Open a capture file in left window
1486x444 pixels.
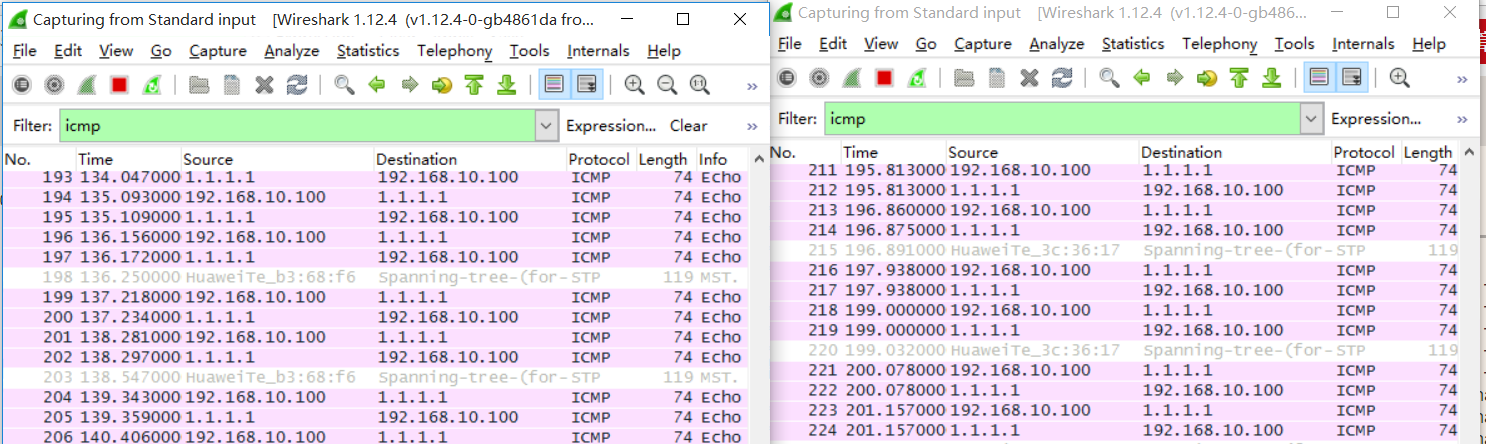pos(199,86)
